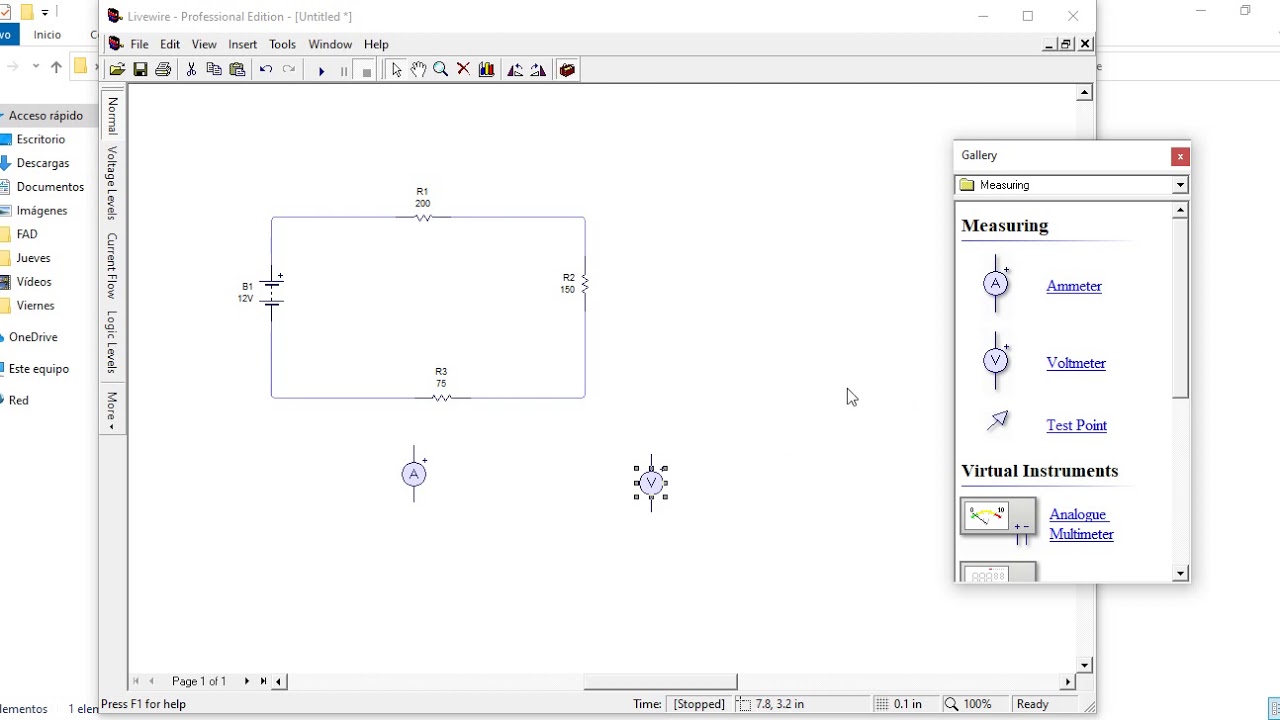Screen dimensions: 1280x720
Task: Rotate the selection left via toolbar icon
Action: (515, 70)
